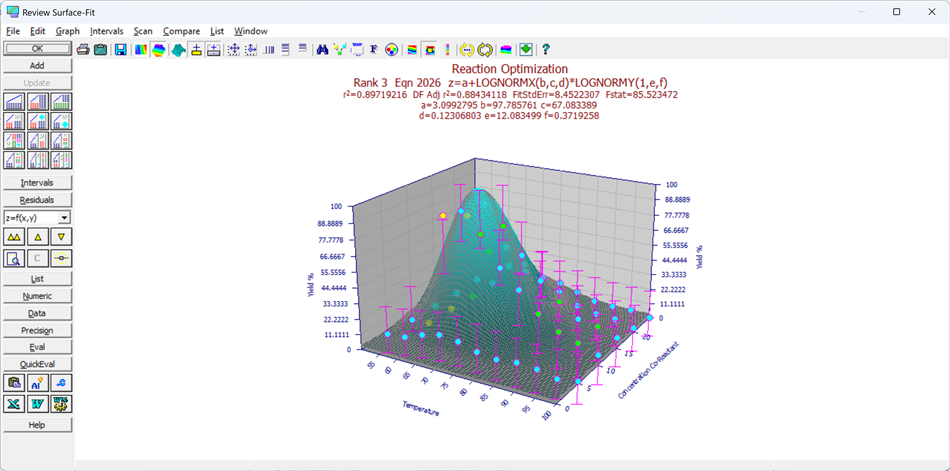Click the double yellow up-triangles button
Screen dimensions: 950x471
[14, 236]
